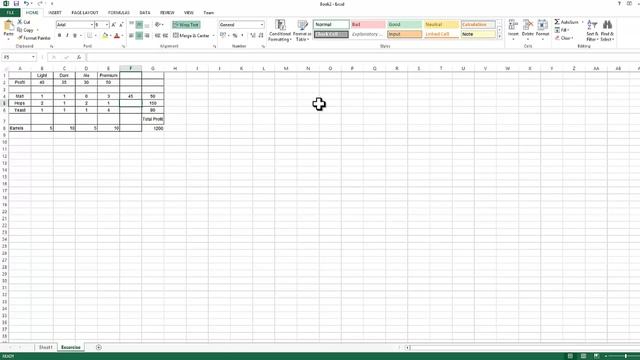Increase decimal places

pos(253,36)
